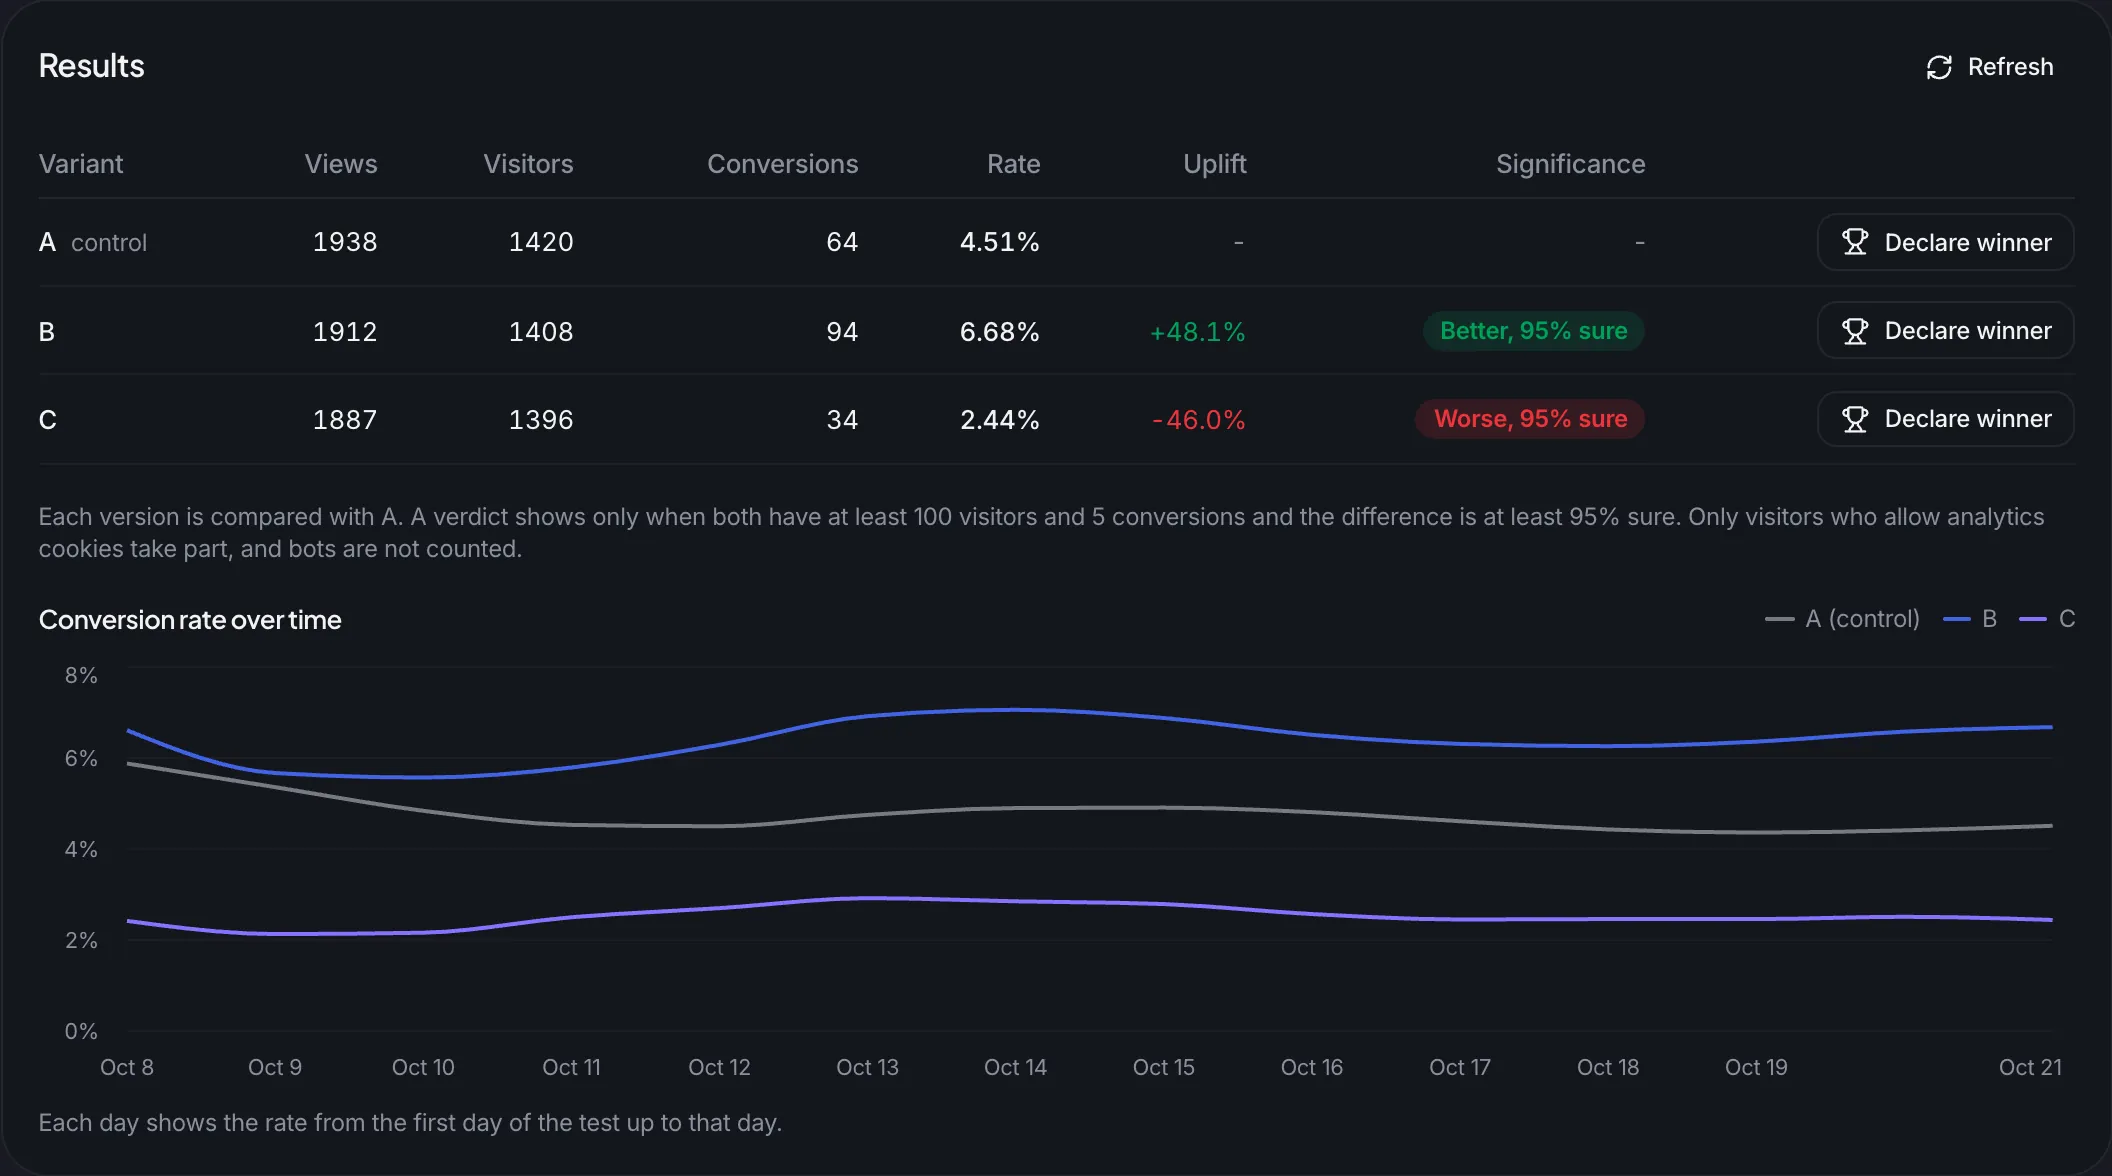Click the Views column header
The height and width of the screenshot is (1176, 2112).
click(341, 164)
